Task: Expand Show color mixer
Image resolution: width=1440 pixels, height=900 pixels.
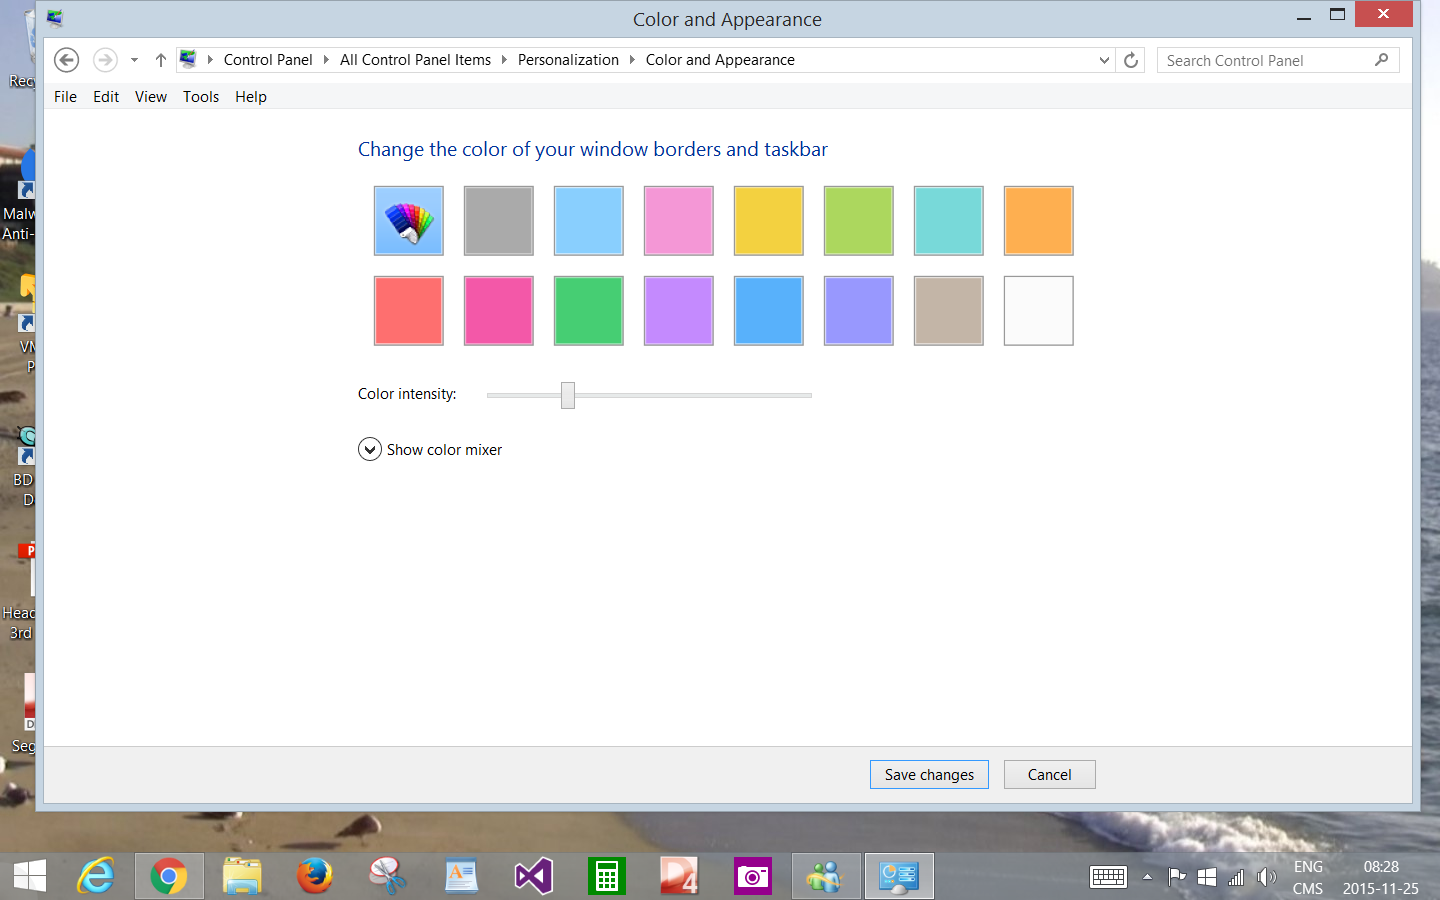Action: coord(430,450)
